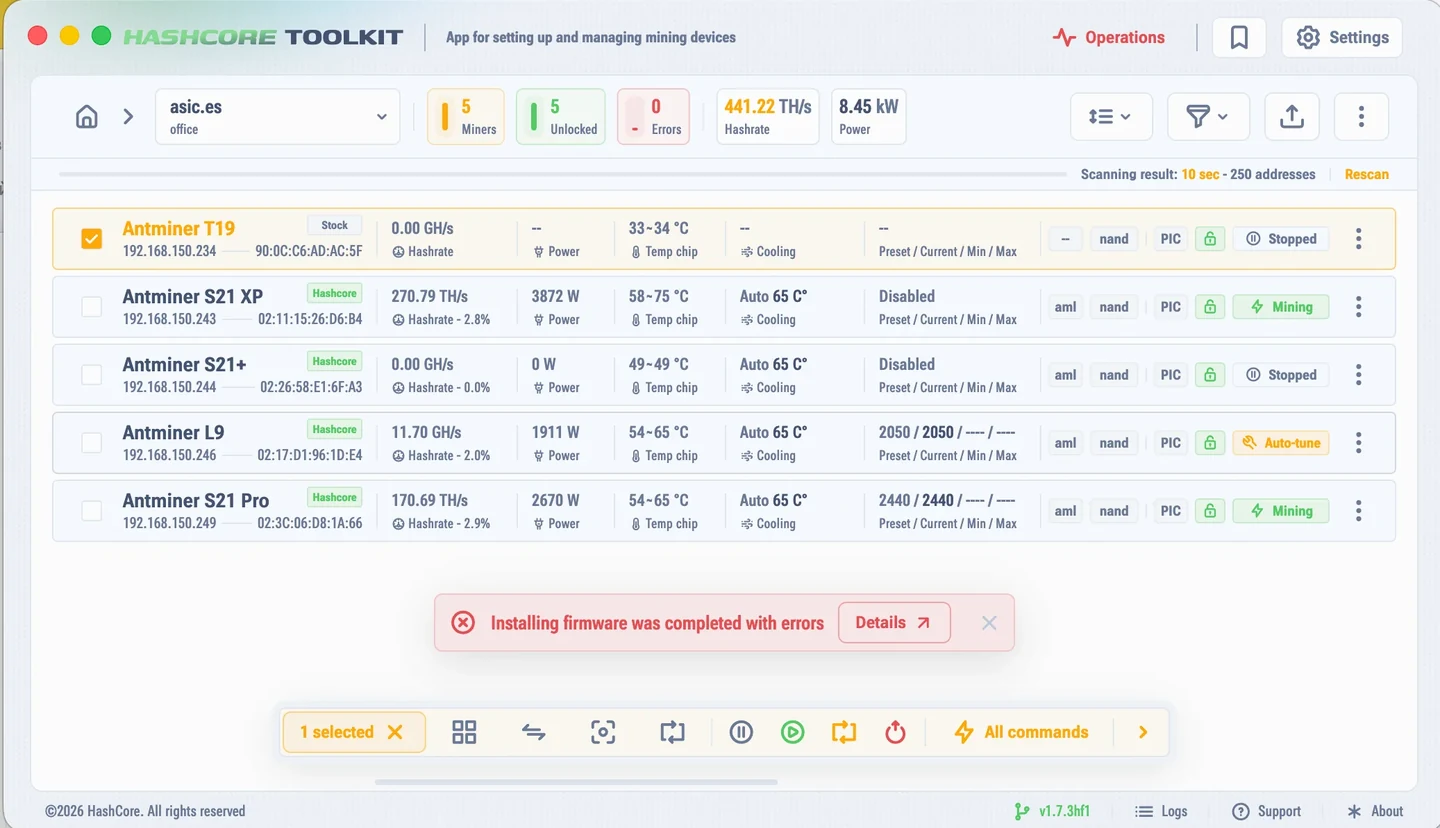Open the bookmark icon button

pyautogui.click(x=1239, y=38)
